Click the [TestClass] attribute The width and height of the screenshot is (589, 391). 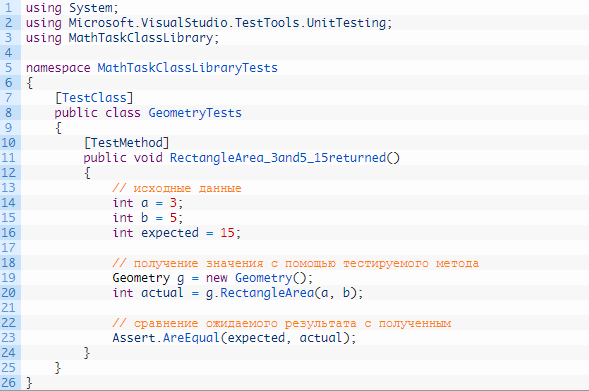94,98
